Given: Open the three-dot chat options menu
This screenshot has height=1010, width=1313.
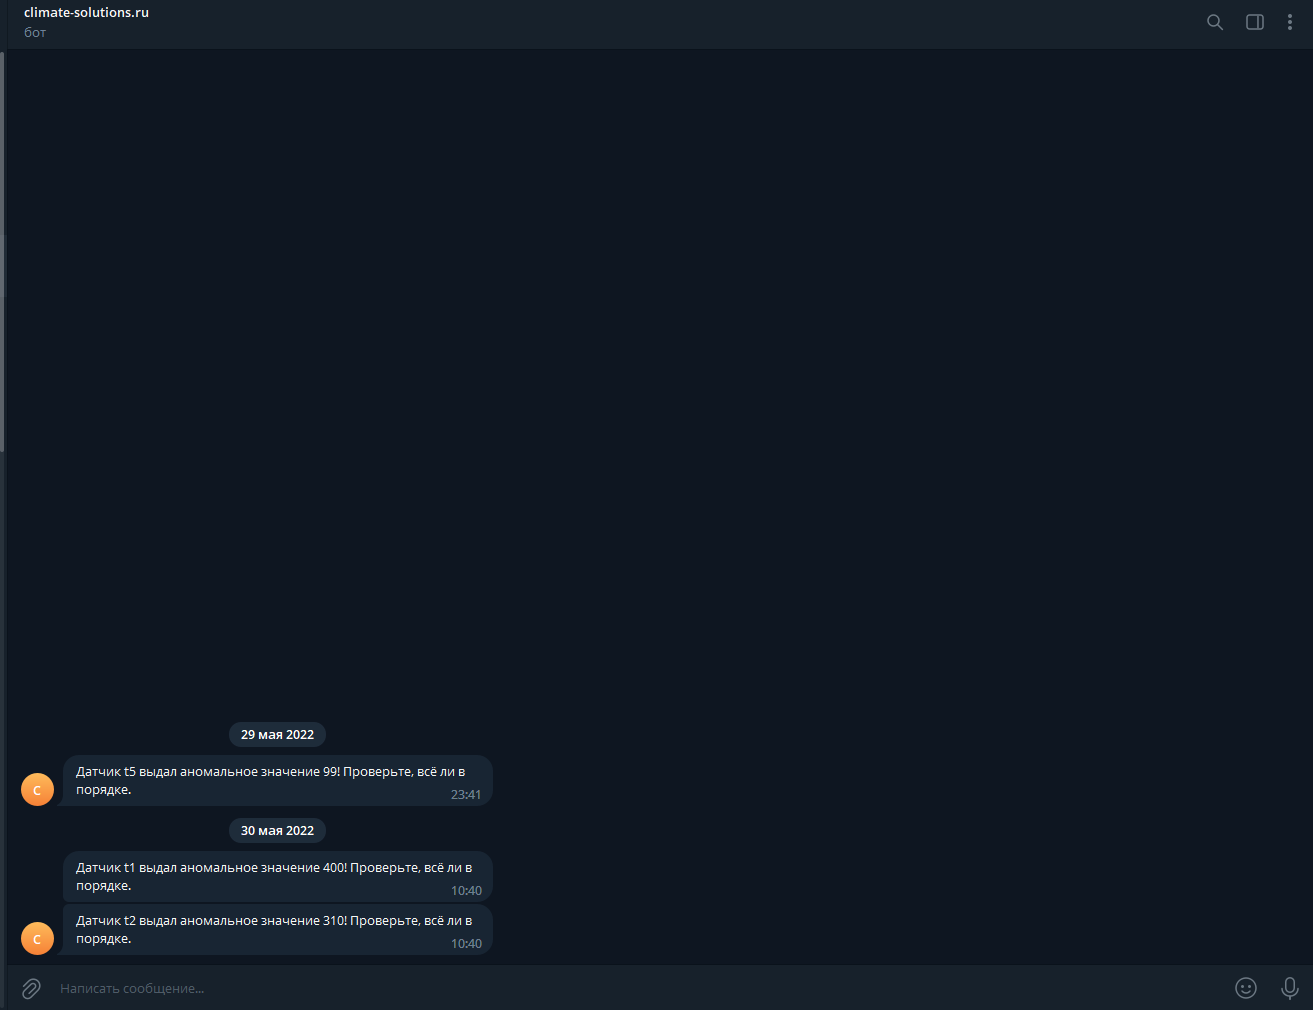Looking at the screenshot, I should (1290, 22).
